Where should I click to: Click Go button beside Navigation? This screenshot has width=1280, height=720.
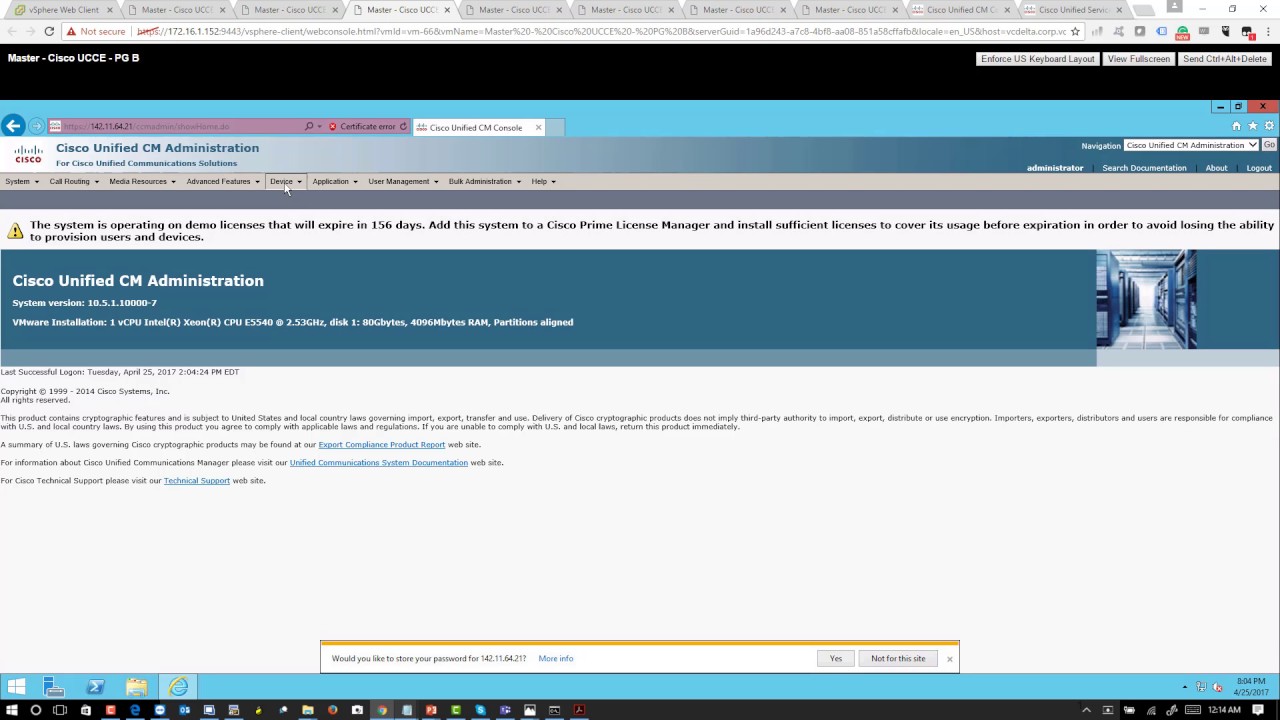[1269, 145]
